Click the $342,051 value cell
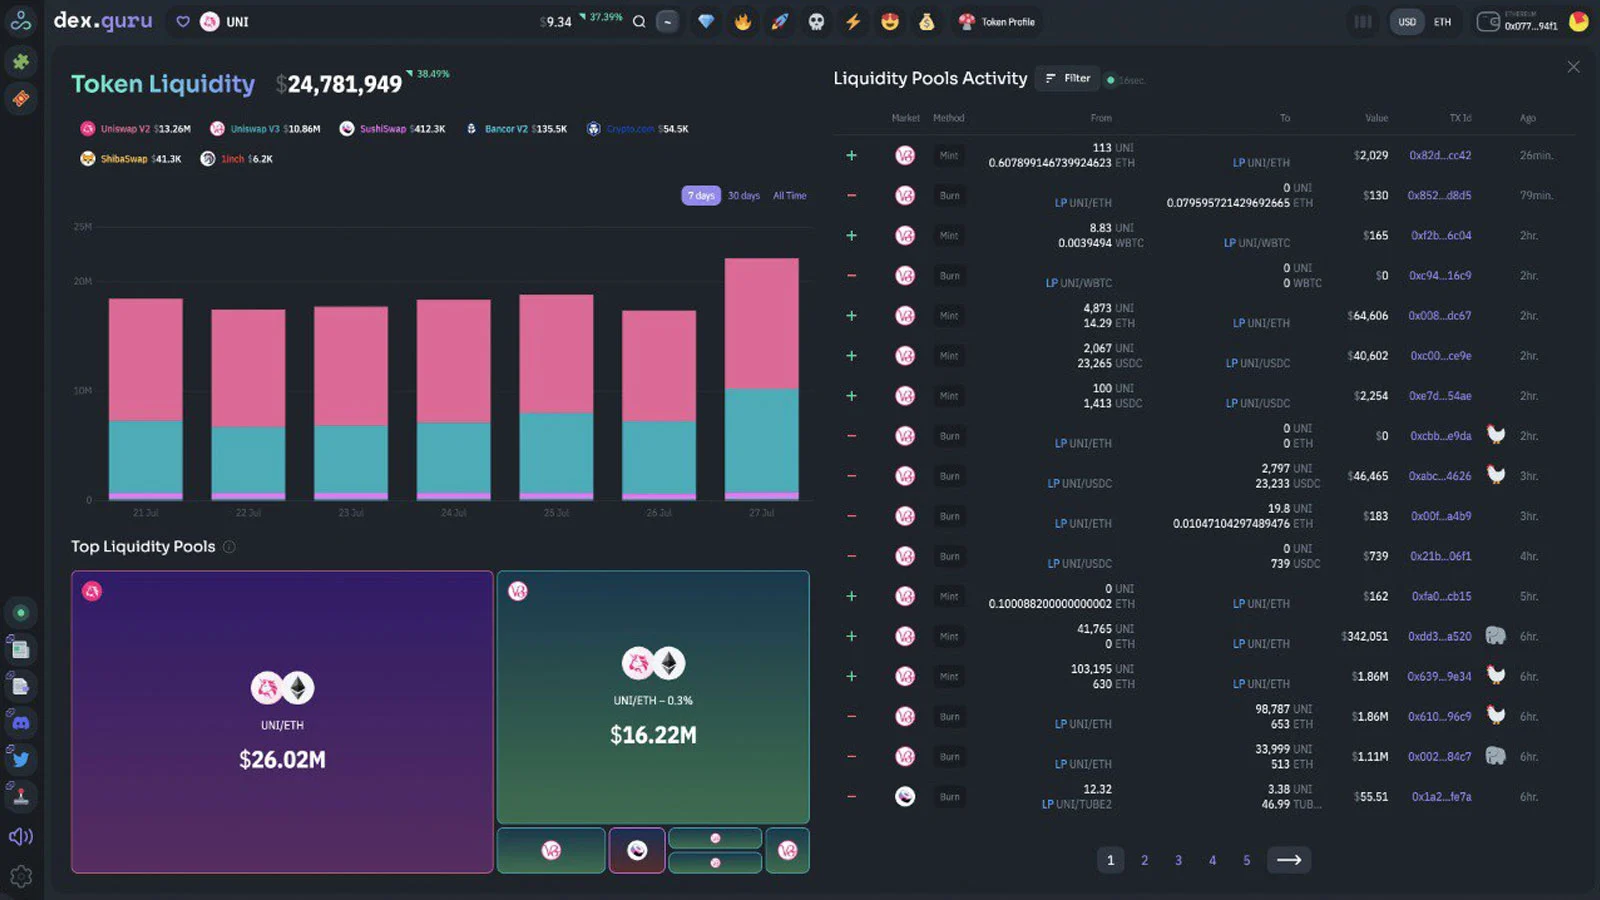The width and height of the screenshot is (1600, 900). coord(1365,637)
